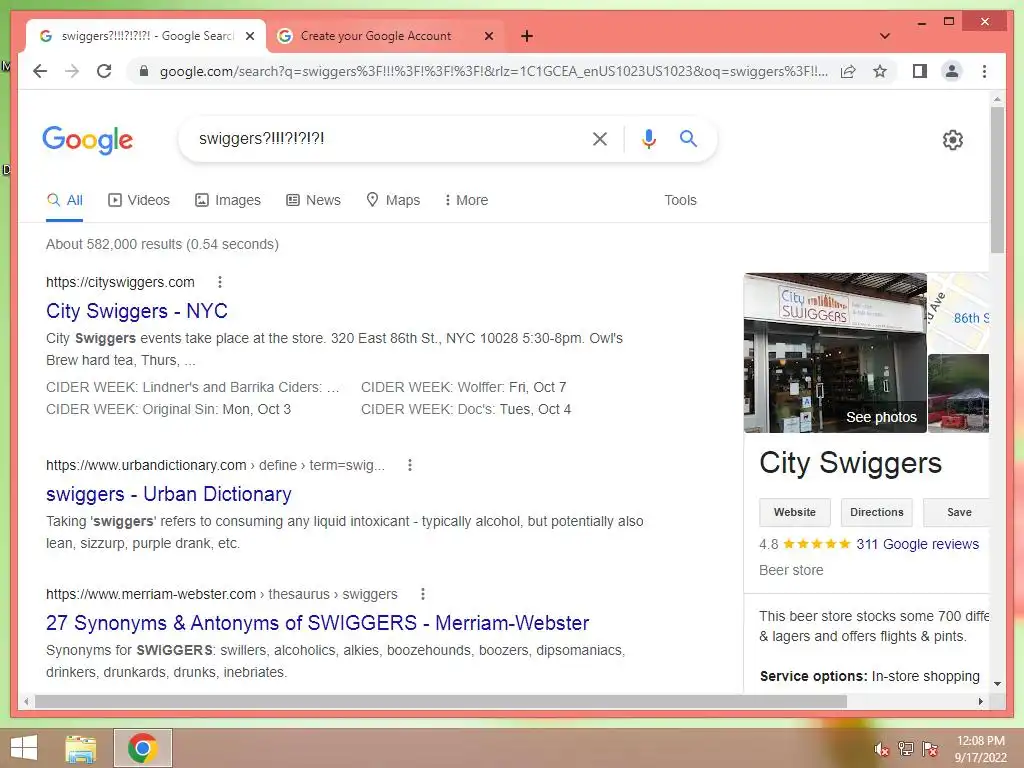The width and height of the screenshot is (1024, 768).
Task: Switch to Maps results
Action: coord(393,200)
